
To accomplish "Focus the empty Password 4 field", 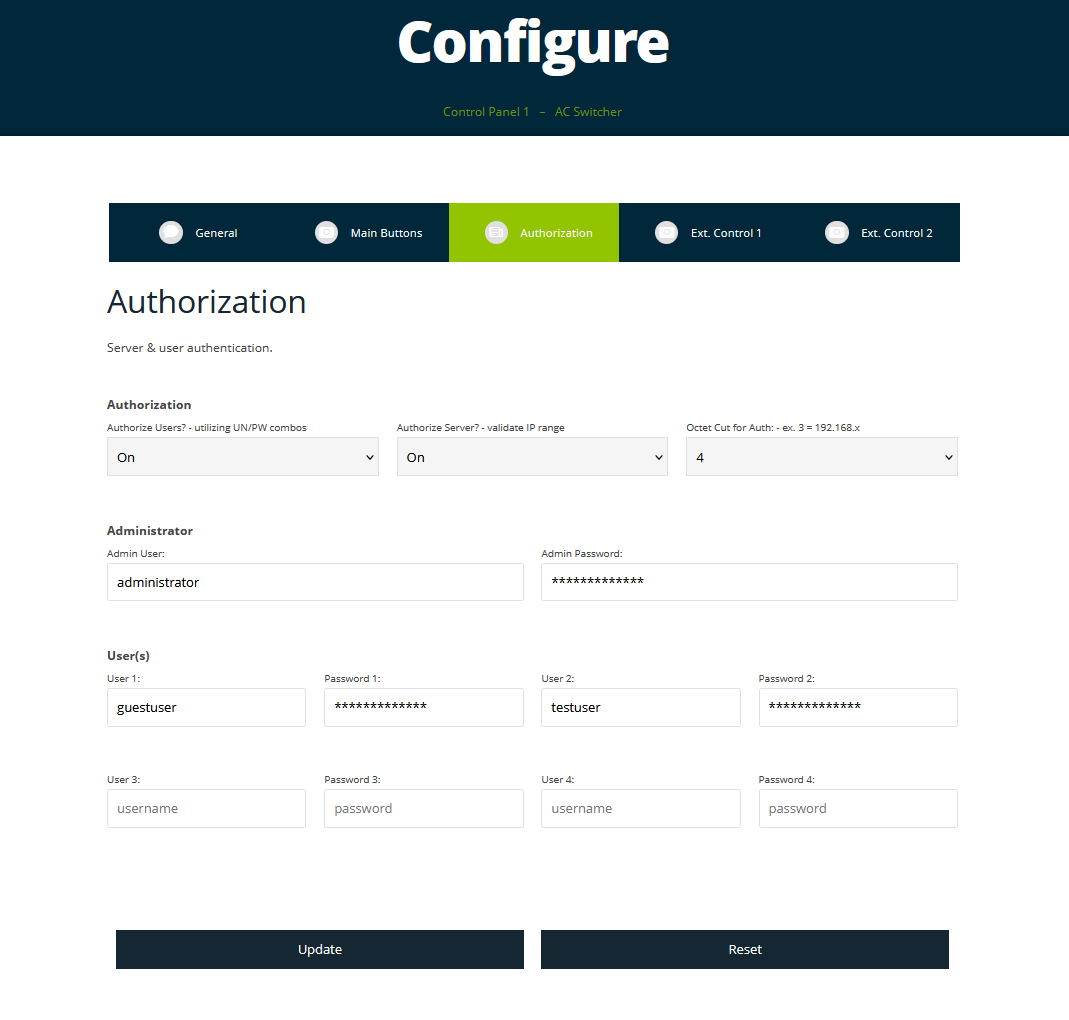I will click(858, 808).
